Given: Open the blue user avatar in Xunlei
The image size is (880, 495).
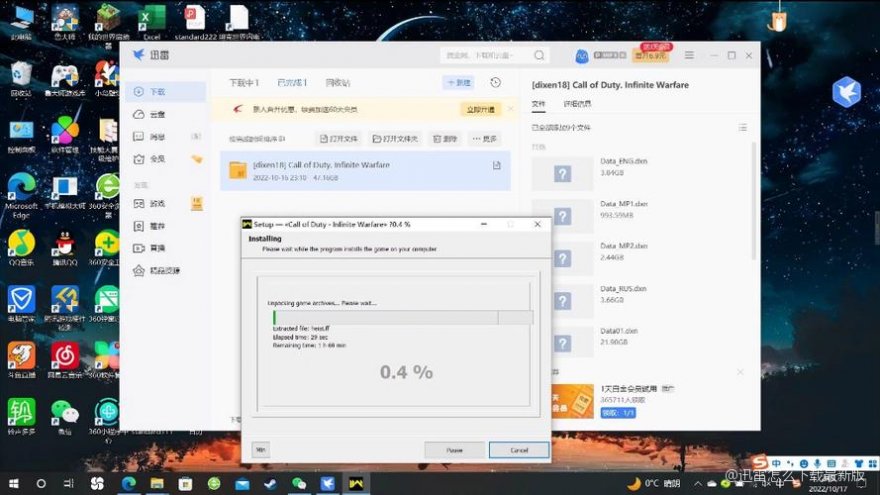Looking at the screenshot, I should point(582,56).
